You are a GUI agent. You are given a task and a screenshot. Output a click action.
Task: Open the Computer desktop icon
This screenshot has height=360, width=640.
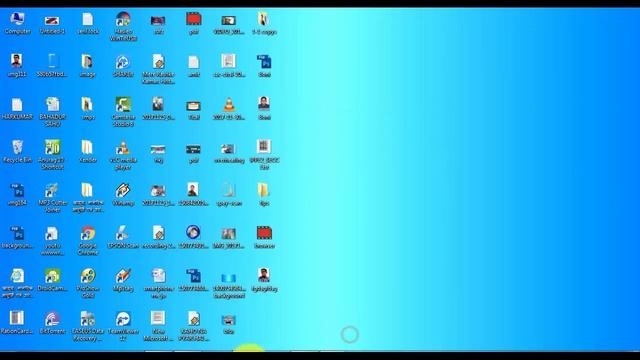[17, 23]
